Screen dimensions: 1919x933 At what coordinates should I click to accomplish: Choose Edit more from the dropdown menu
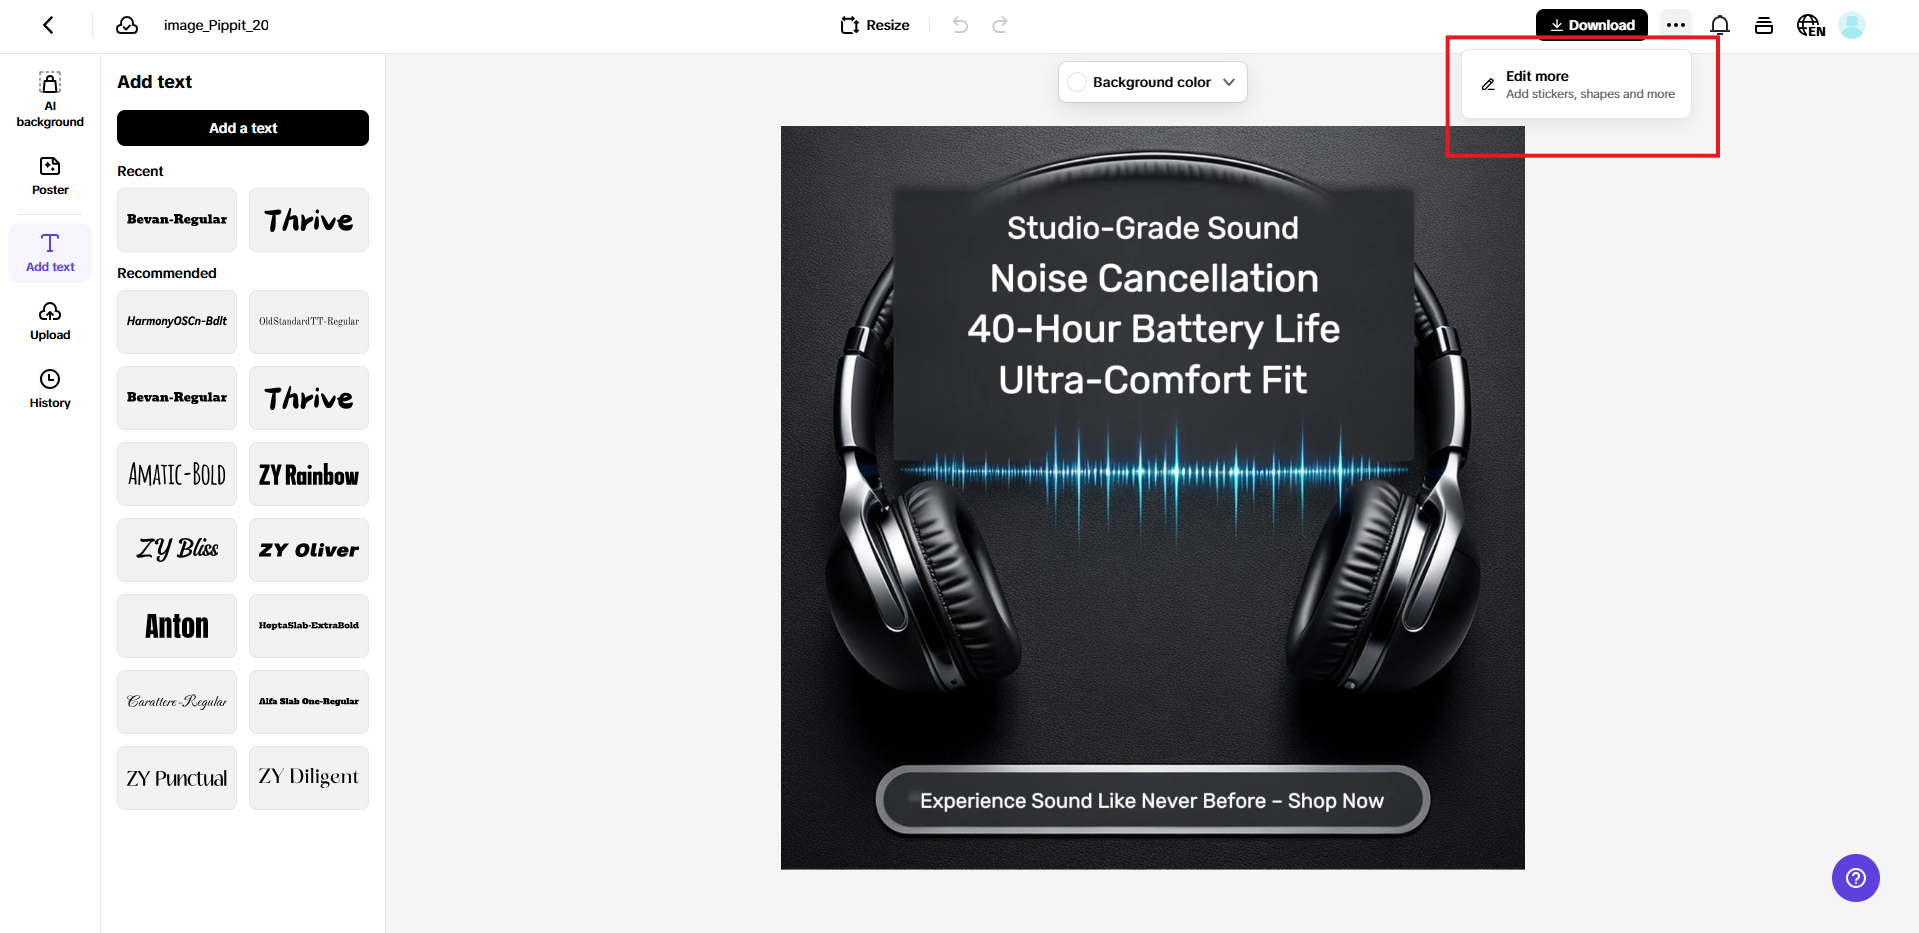point(1577,84)
